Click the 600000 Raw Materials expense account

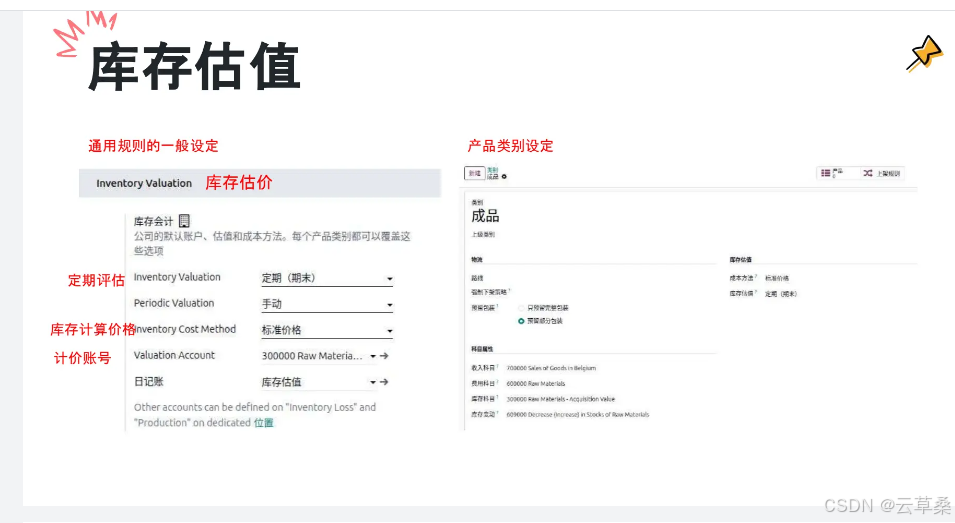tap(536, 384)
